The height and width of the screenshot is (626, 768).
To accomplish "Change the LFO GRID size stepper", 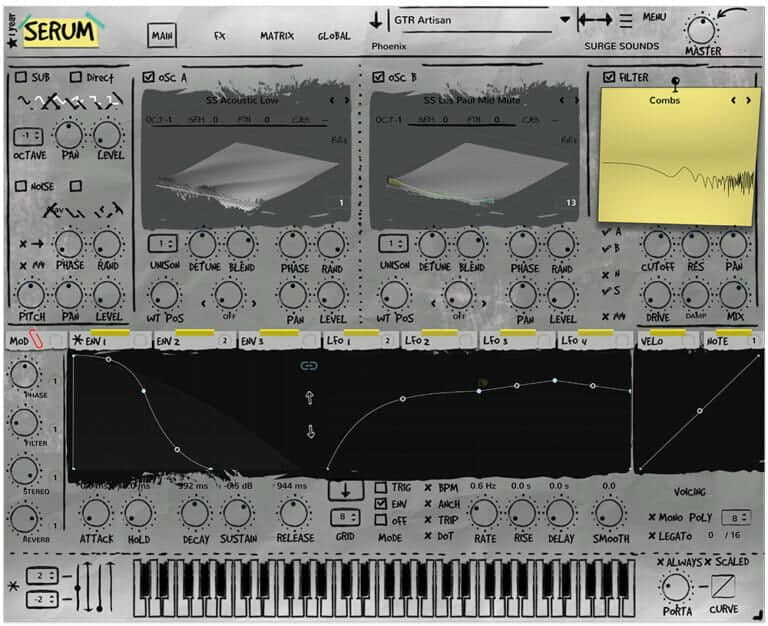I will coord(345,517).
